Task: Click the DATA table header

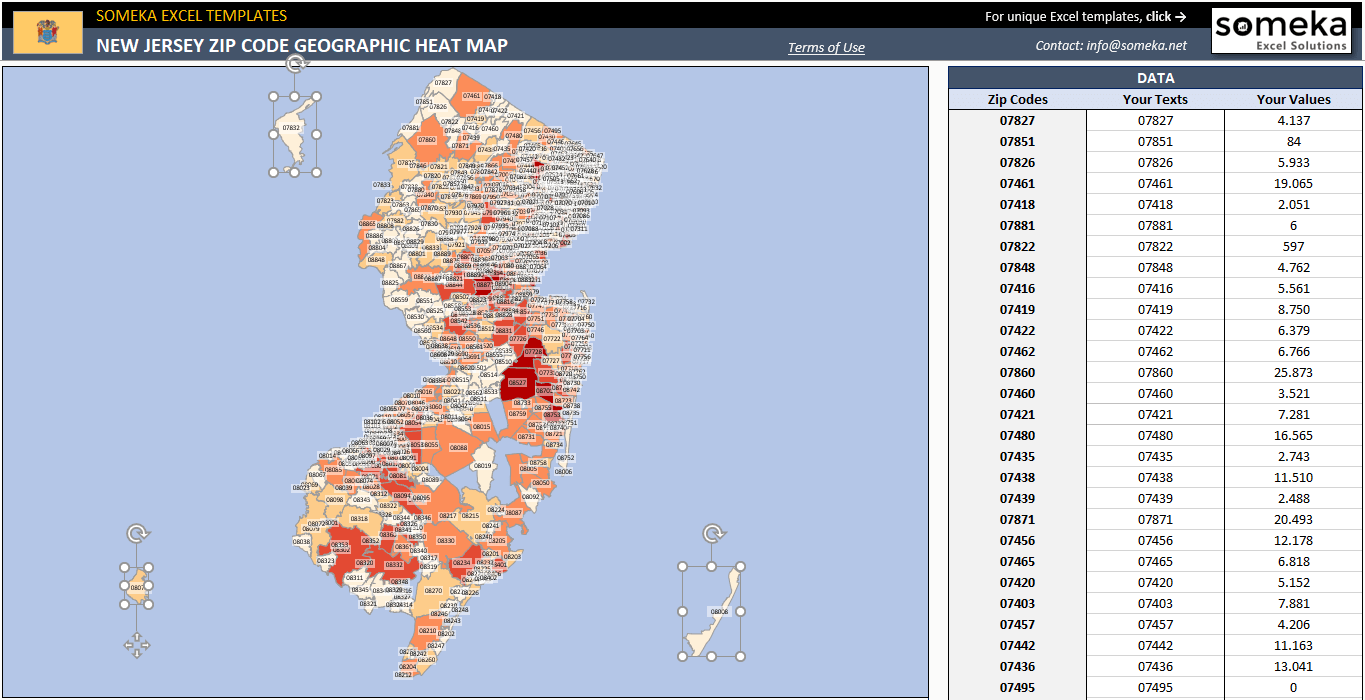Action: 1155,77
